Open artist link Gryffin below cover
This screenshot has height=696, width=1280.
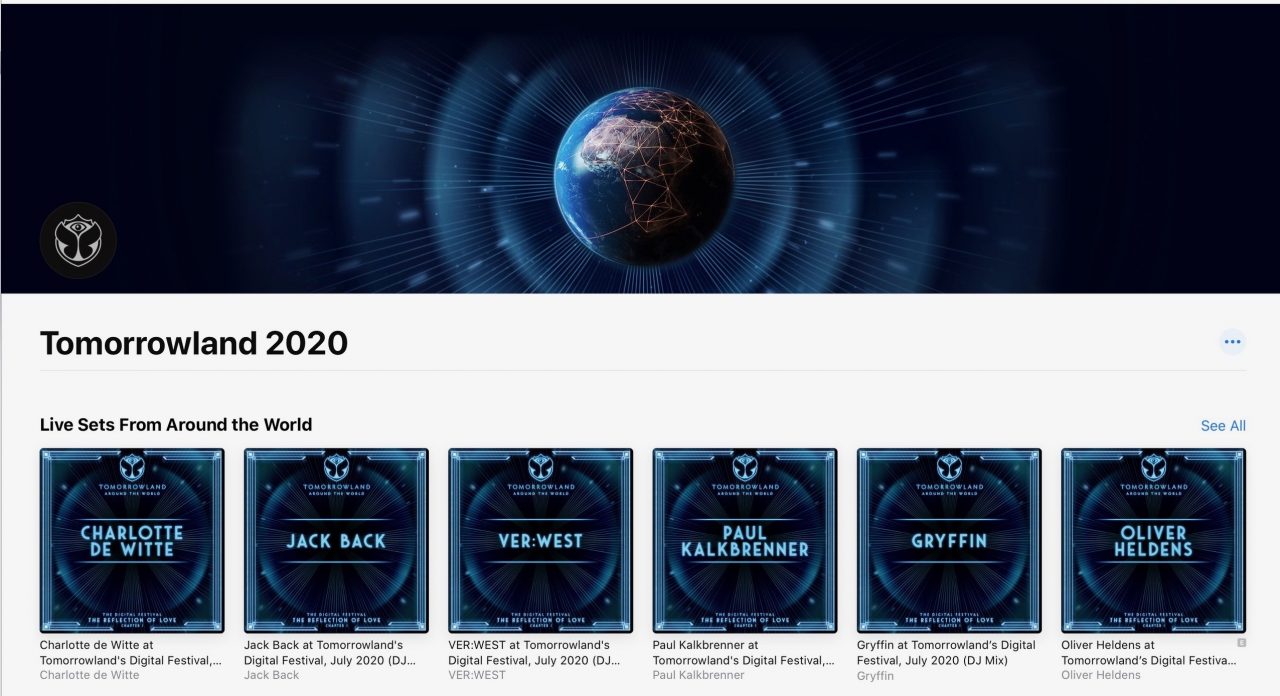[875, 676]
